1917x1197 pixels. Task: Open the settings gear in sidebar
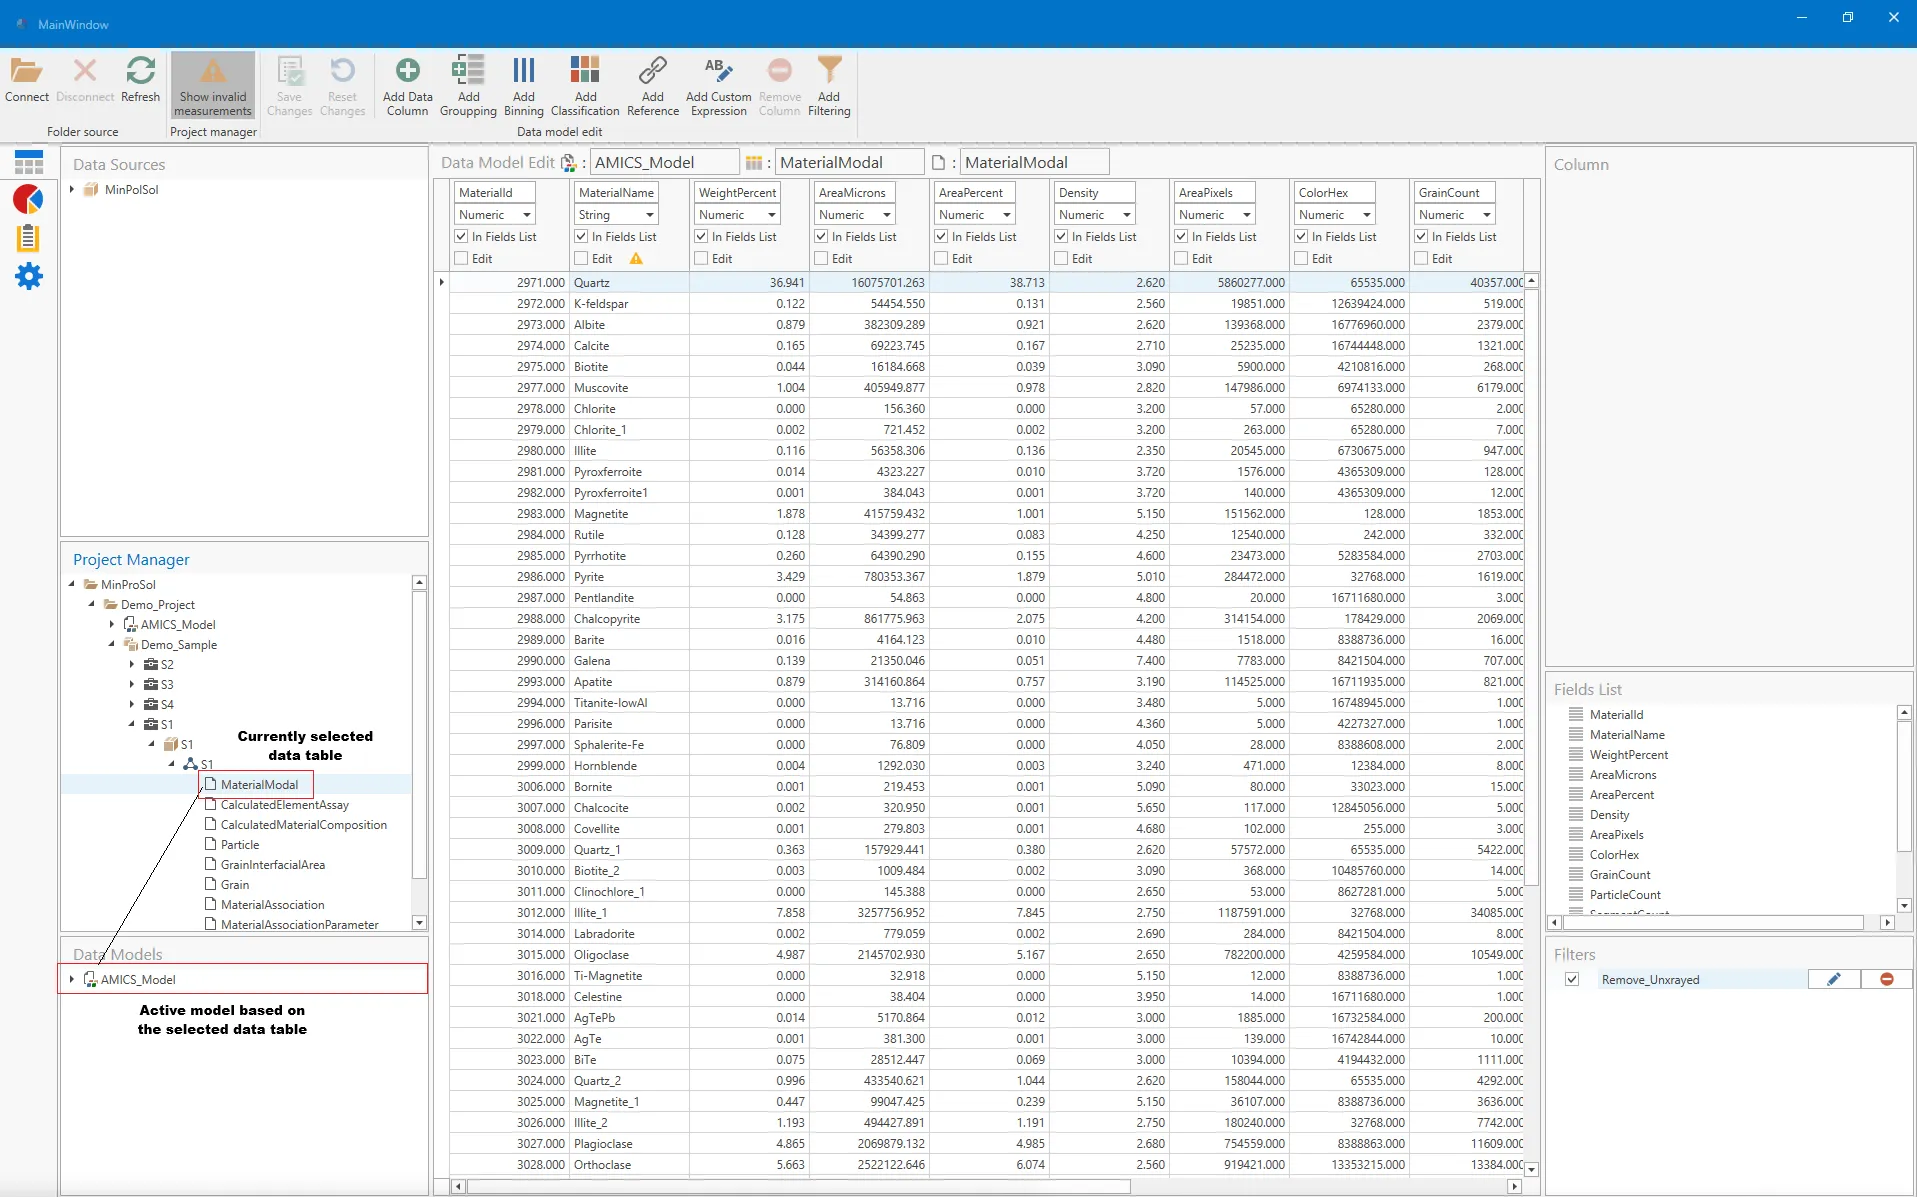[x=29, y=276]
